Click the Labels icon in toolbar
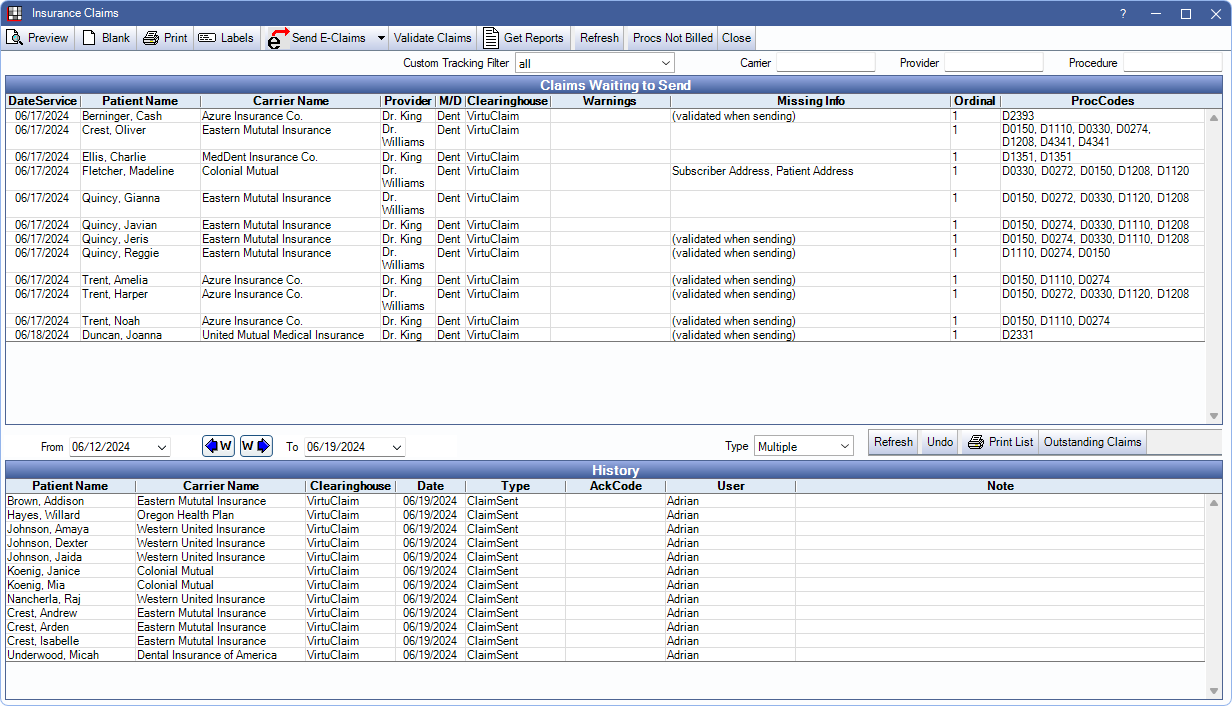This screenshot has height=706, width=1232. (x=207, y=38)
